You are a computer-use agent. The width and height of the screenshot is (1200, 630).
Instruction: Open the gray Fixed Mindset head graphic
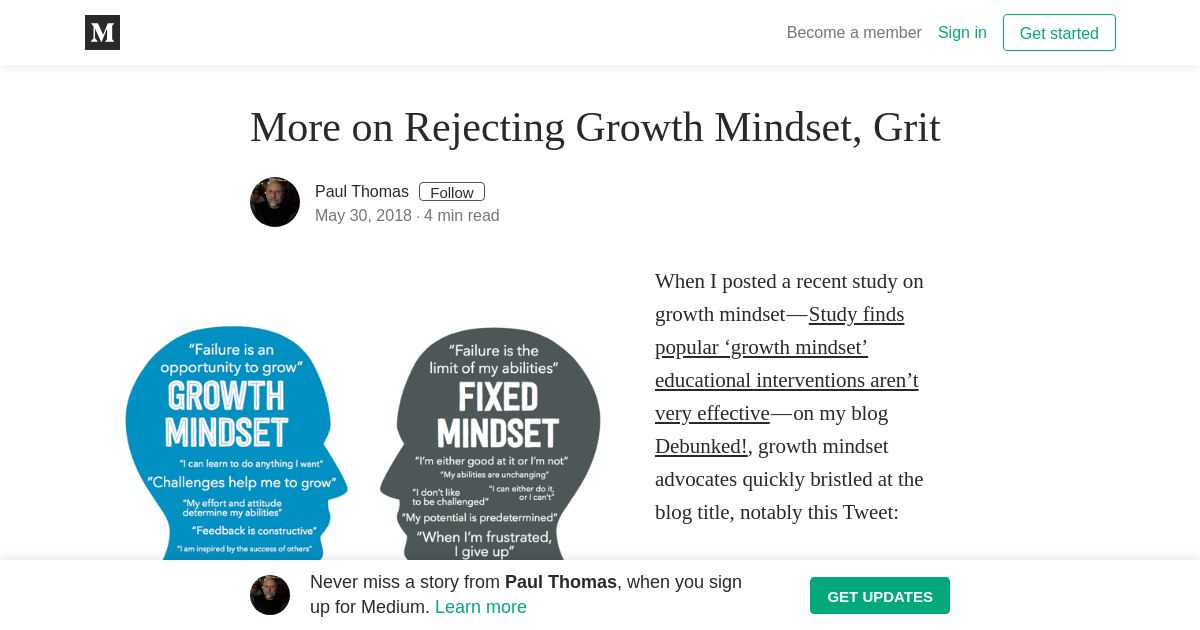[490, 443]
